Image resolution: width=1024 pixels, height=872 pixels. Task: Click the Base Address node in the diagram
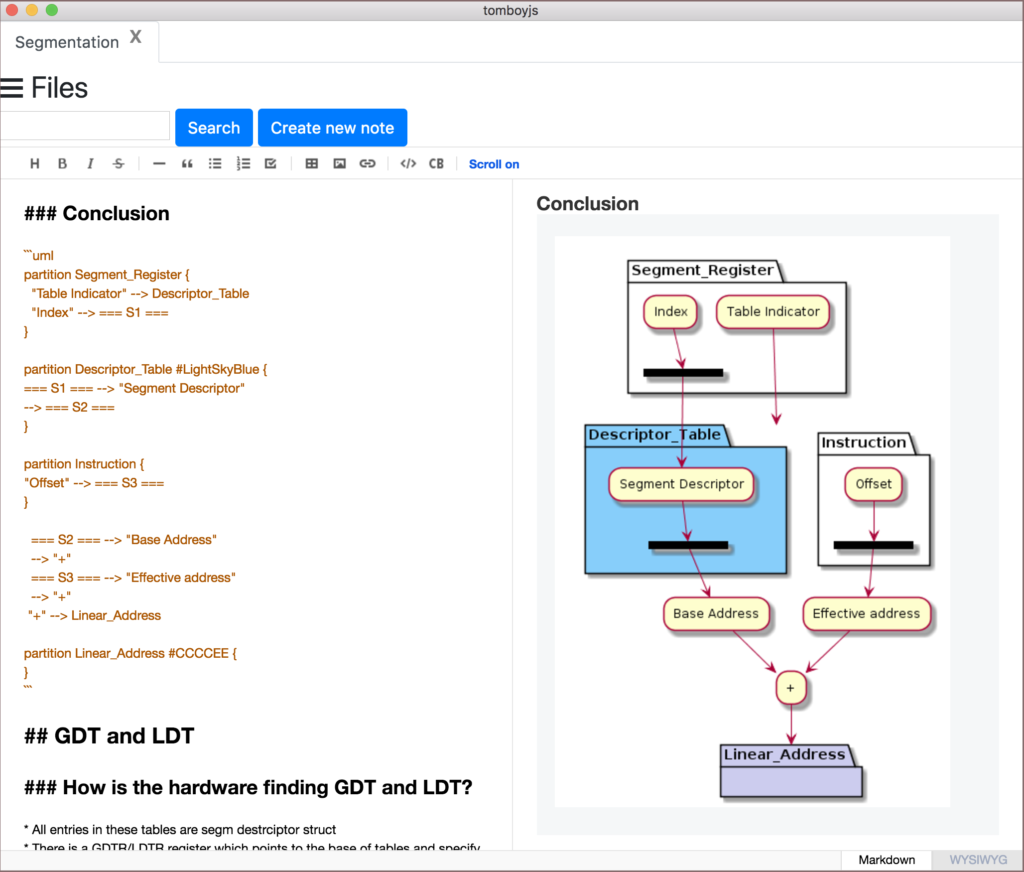coord(716,614)
